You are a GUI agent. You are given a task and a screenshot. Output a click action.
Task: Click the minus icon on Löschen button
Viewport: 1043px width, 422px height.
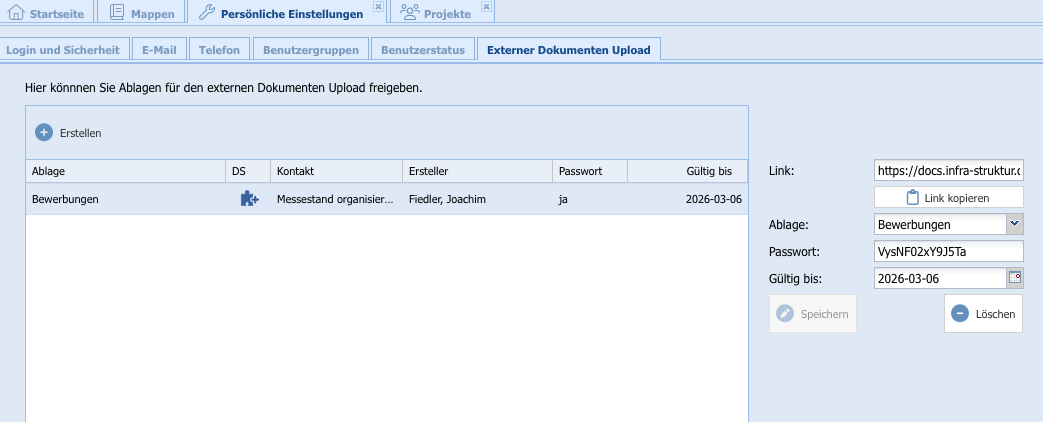[x=959, y=314]
